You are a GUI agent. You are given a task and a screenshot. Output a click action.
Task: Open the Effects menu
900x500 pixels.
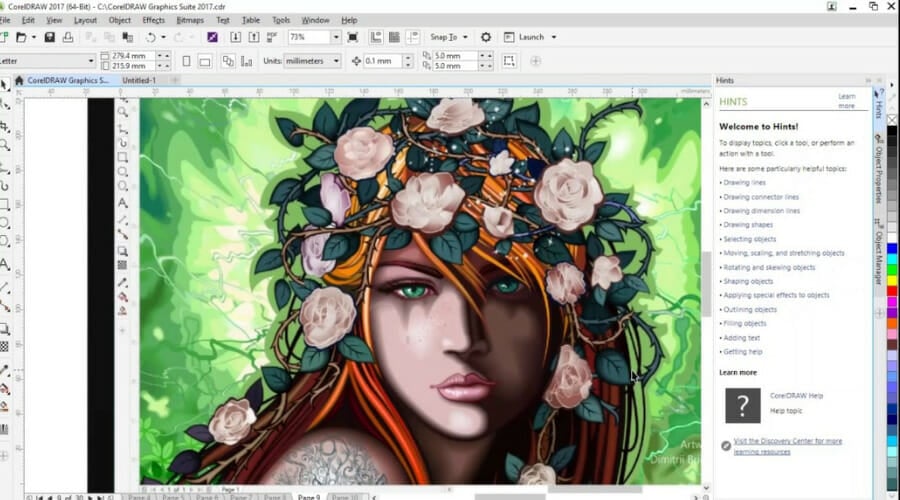click(153, 20)
